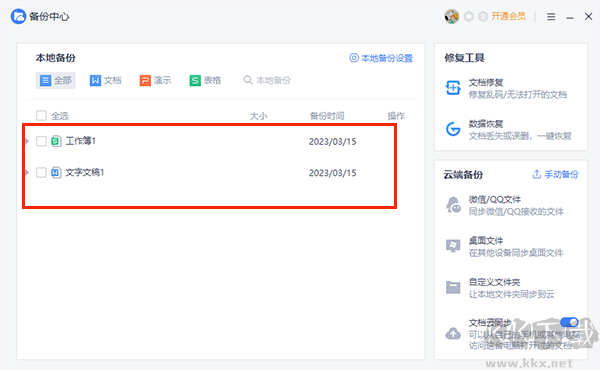Click the 备份中心 app logo icon

tap(18, 16)
